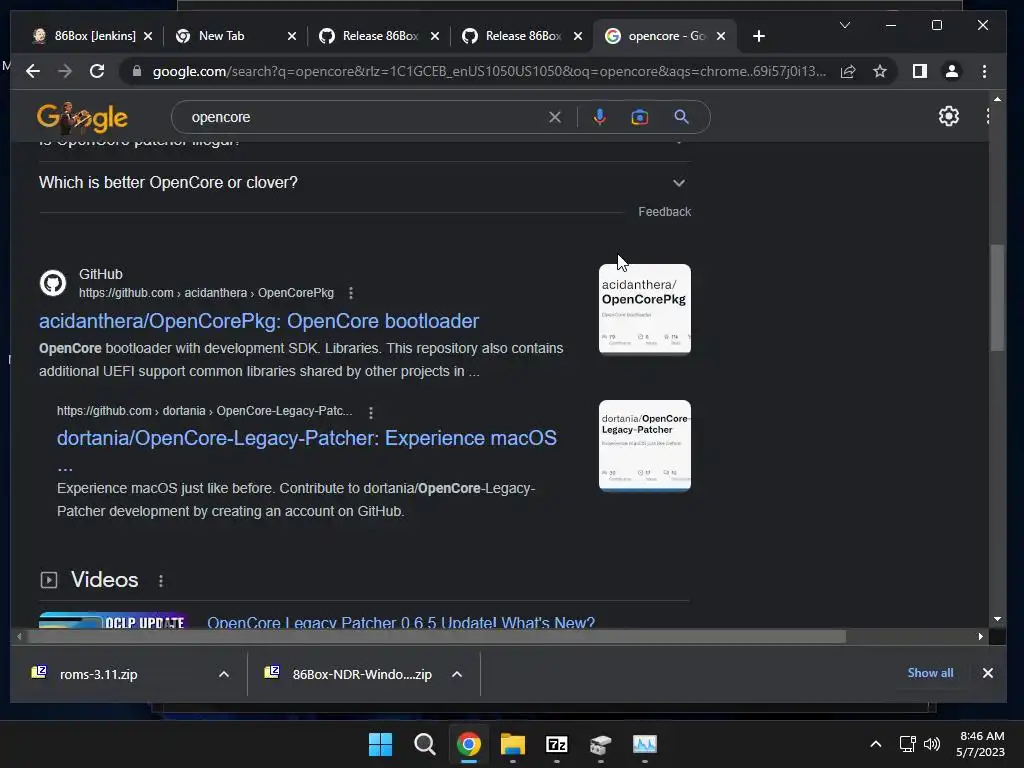This screenshot has height=768, width=1024.
Task: Click the Google doodle logo
Action: 82,118
